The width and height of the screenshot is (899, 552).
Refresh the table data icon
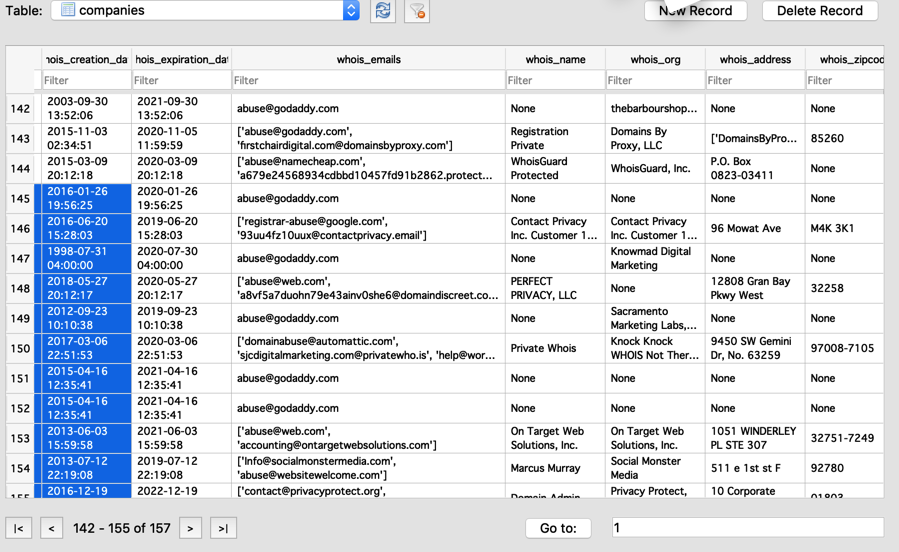pos(383,10)
